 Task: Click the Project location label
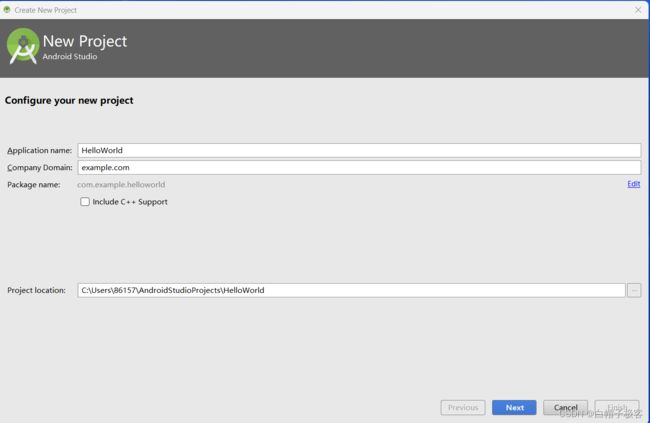[36, 290]
